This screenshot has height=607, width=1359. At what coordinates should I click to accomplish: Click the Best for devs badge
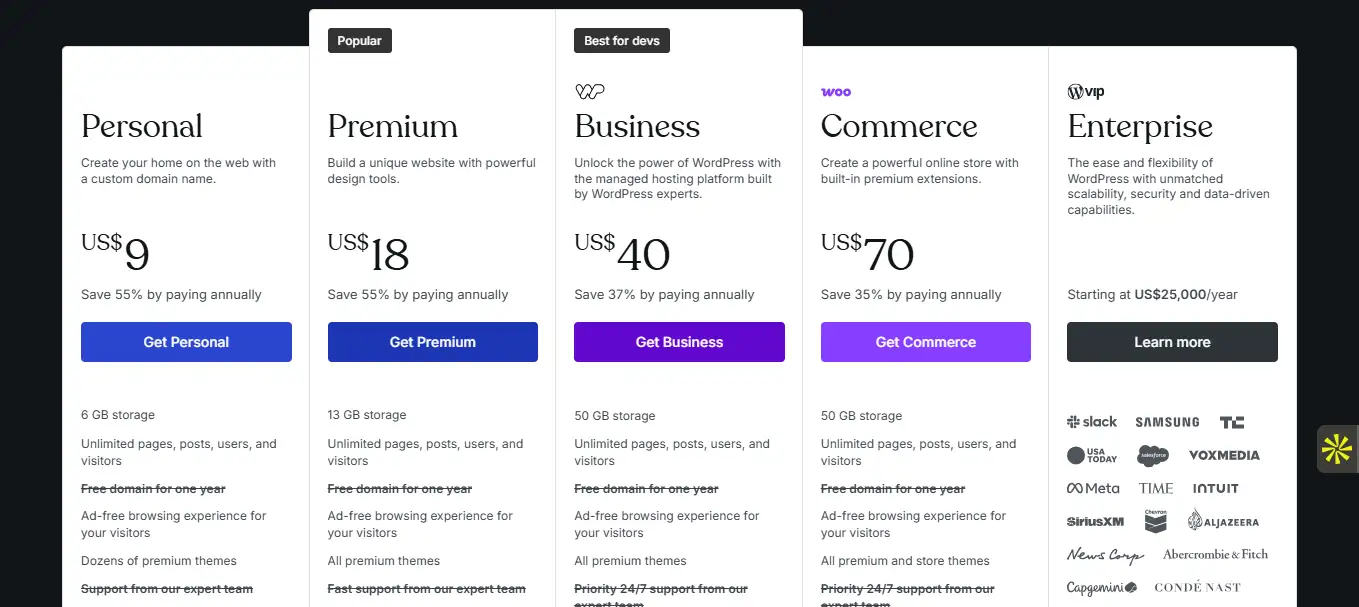pos(622,41)
